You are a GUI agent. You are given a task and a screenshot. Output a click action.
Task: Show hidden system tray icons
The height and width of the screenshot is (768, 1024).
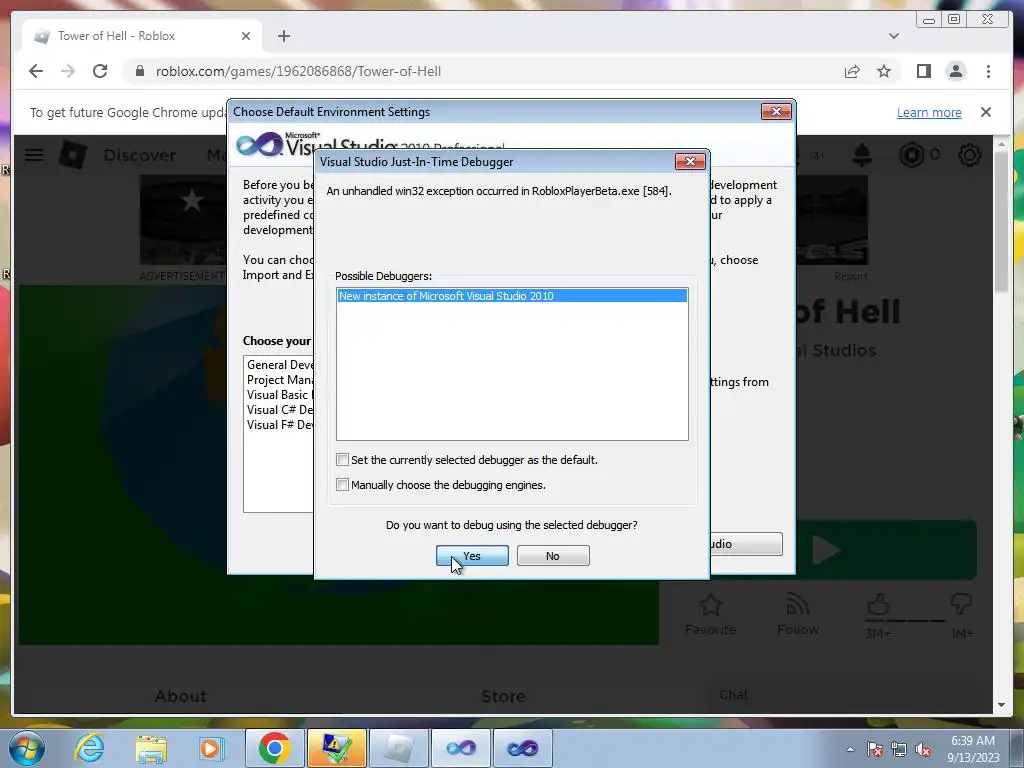(x=850, y=749)
